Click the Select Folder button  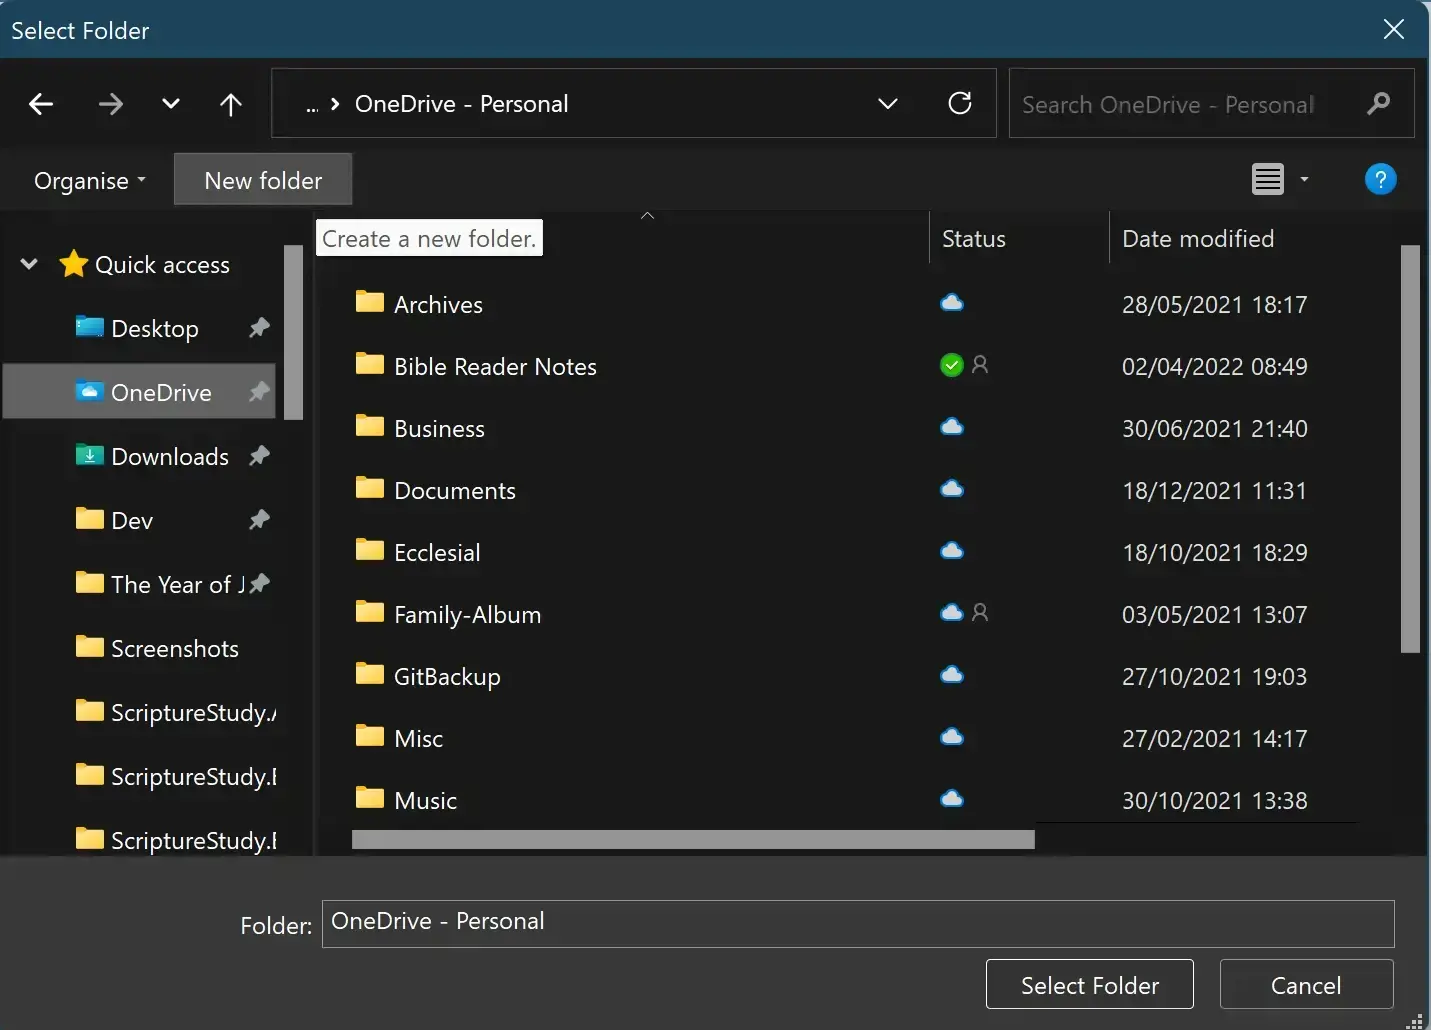(1088, 984)
